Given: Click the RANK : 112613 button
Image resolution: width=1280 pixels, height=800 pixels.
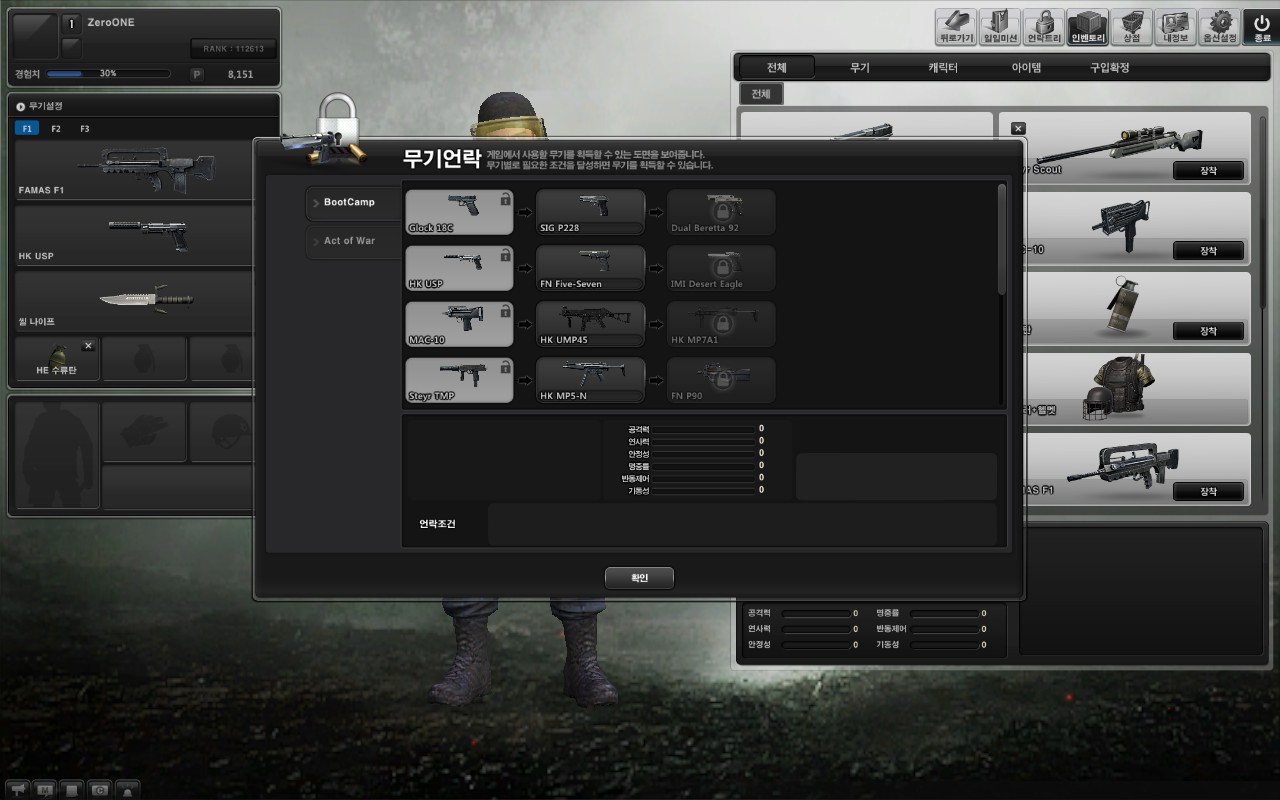Looking at the screenshot, I should click(x=233, y=48).
